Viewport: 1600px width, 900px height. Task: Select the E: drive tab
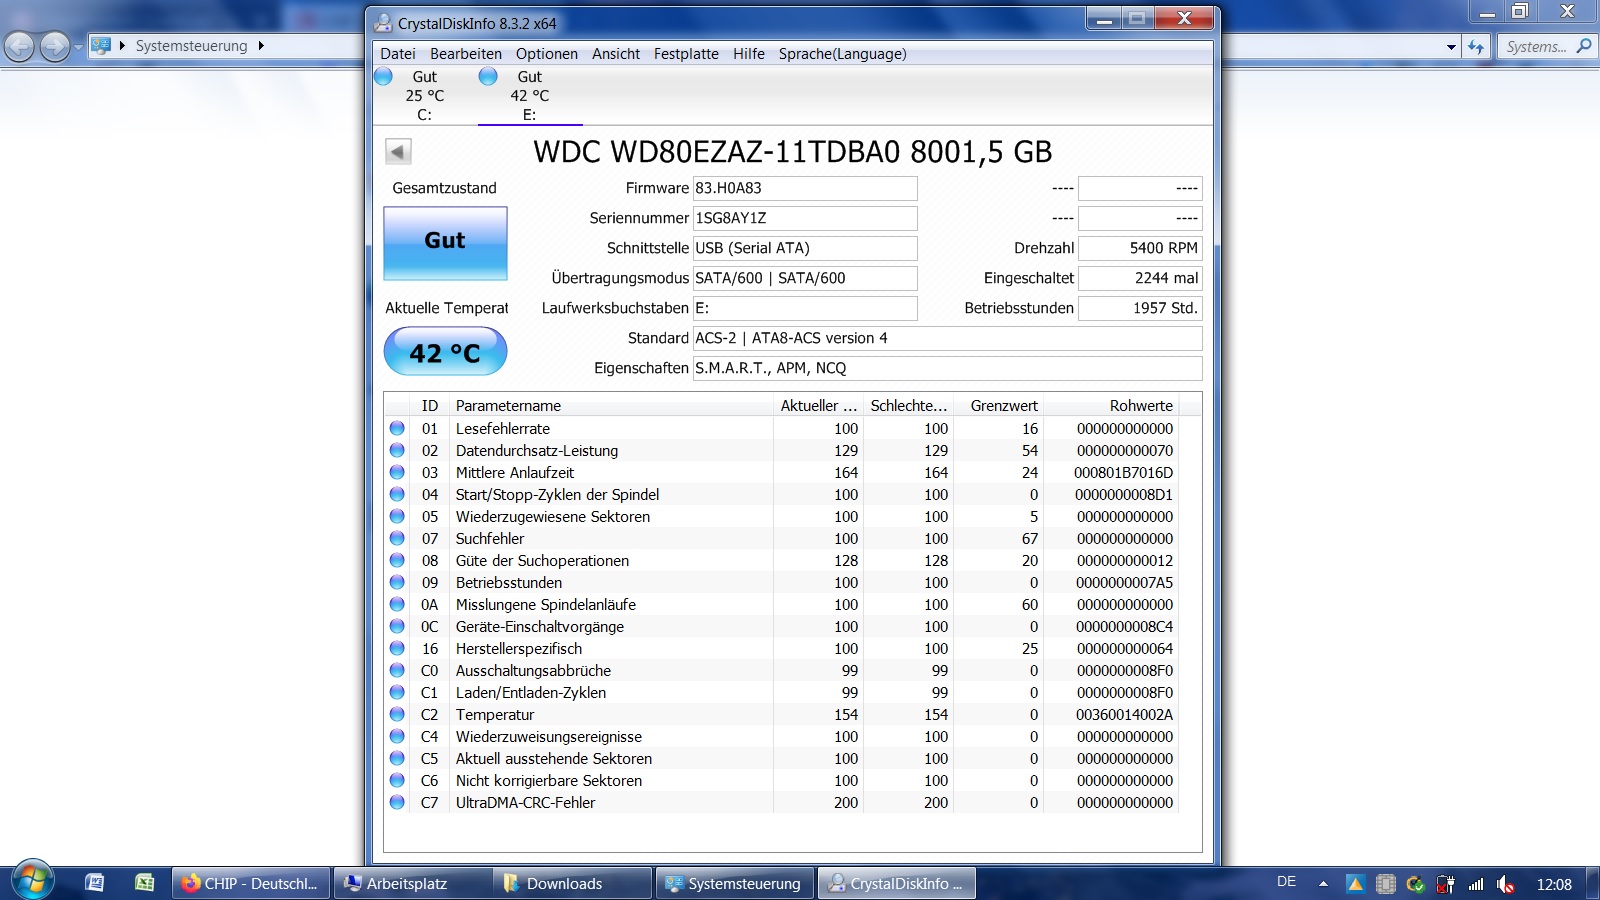coord(530,96)
